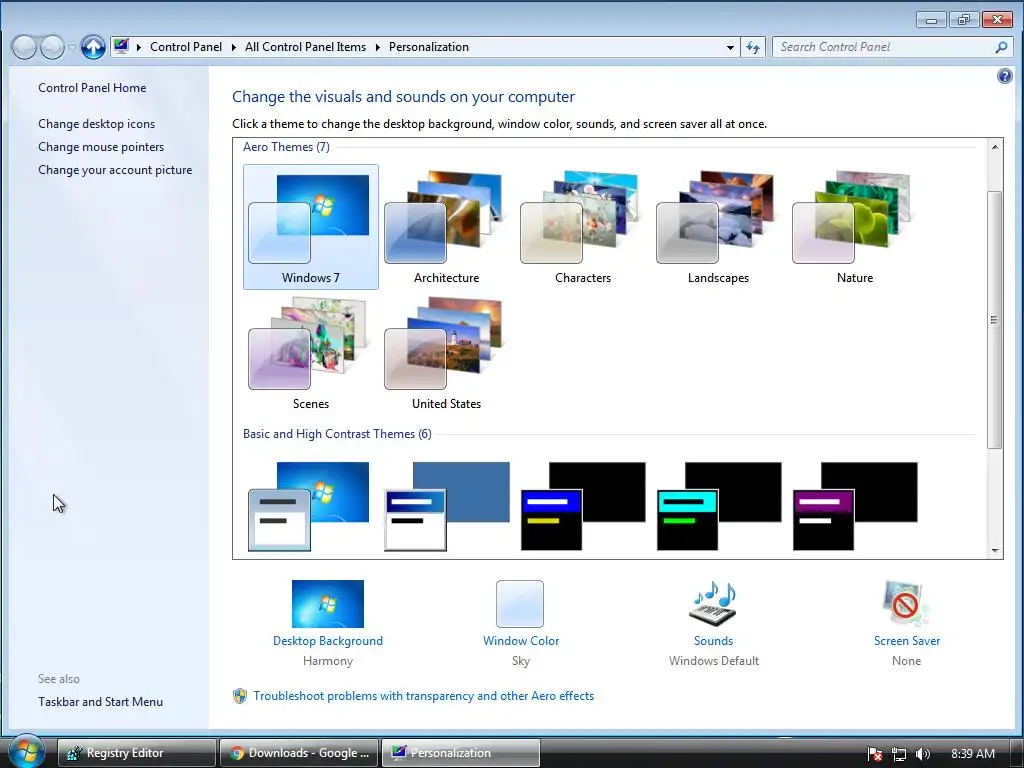Click the address bar Refresh button
This screenshot has height=768, width=1024.
753,47
